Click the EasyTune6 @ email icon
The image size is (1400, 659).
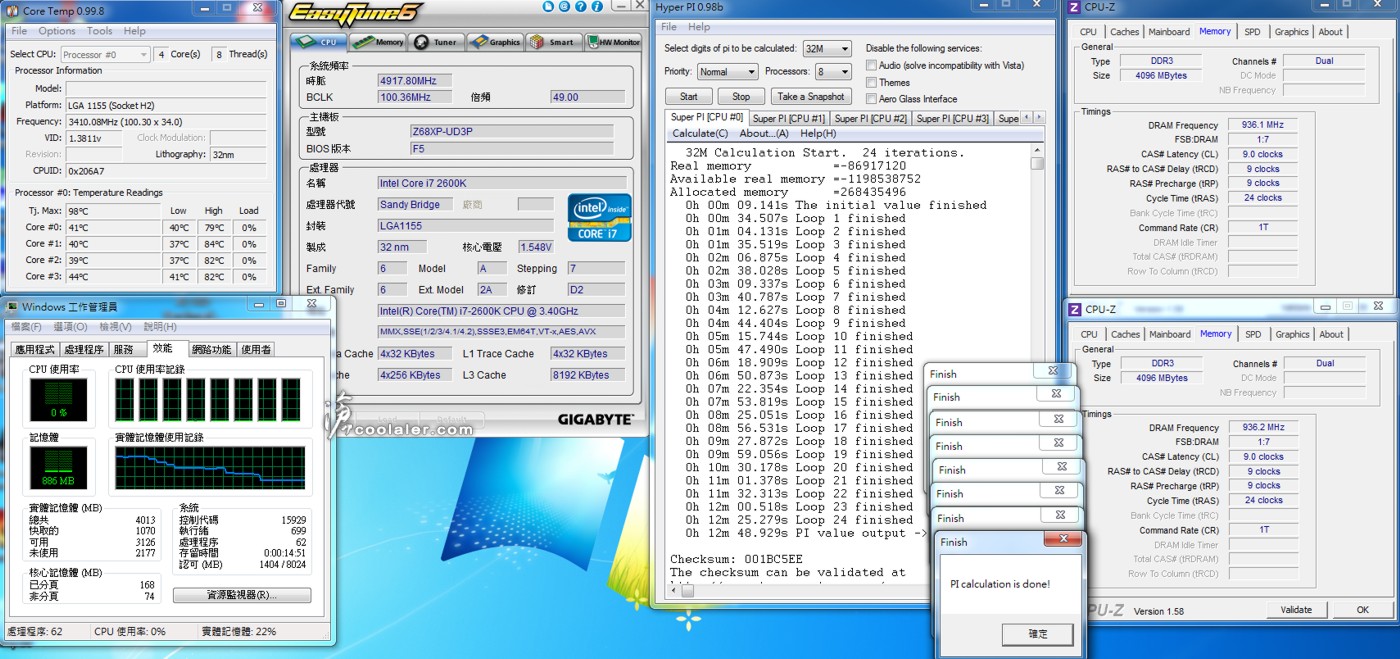(x=566, y=7)
